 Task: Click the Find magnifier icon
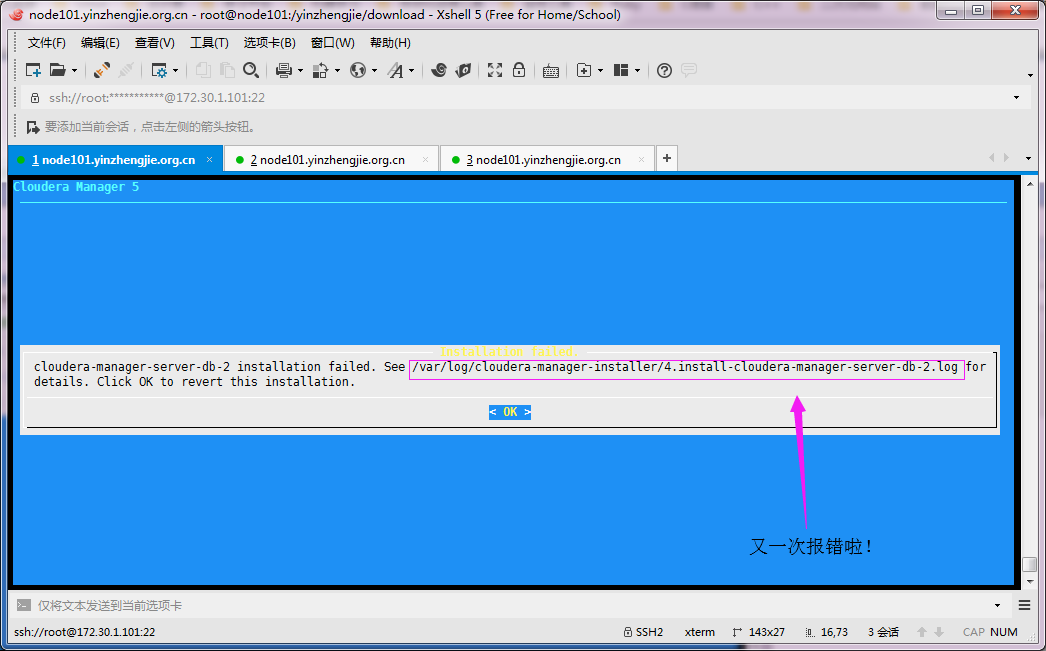(x=251, y=70)
